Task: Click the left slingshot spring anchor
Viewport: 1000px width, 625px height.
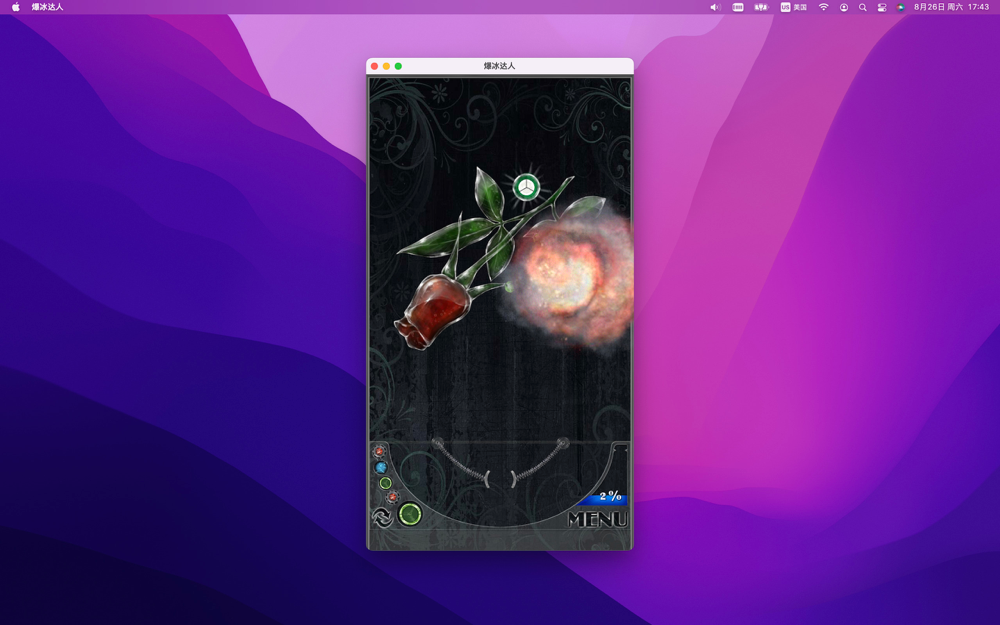Action: click(438, 442)
